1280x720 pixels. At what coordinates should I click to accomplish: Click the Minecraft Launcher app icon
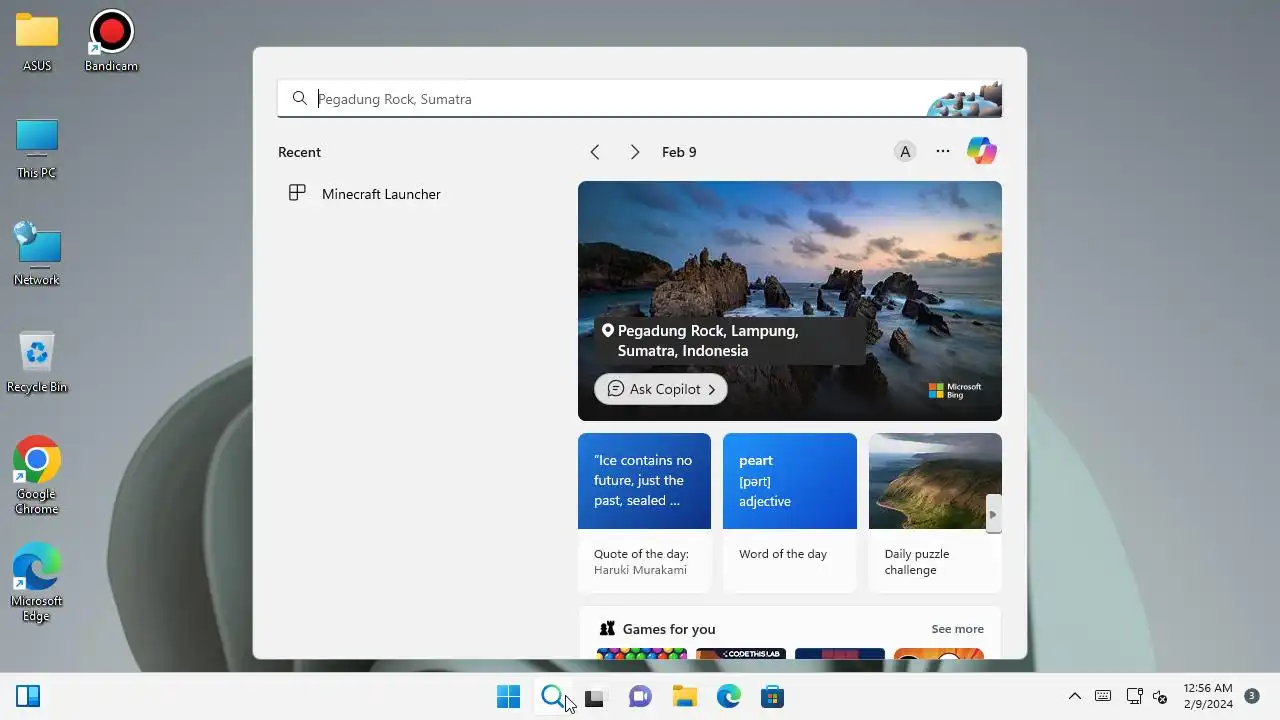pyautogui.click(x=297, y=193)
